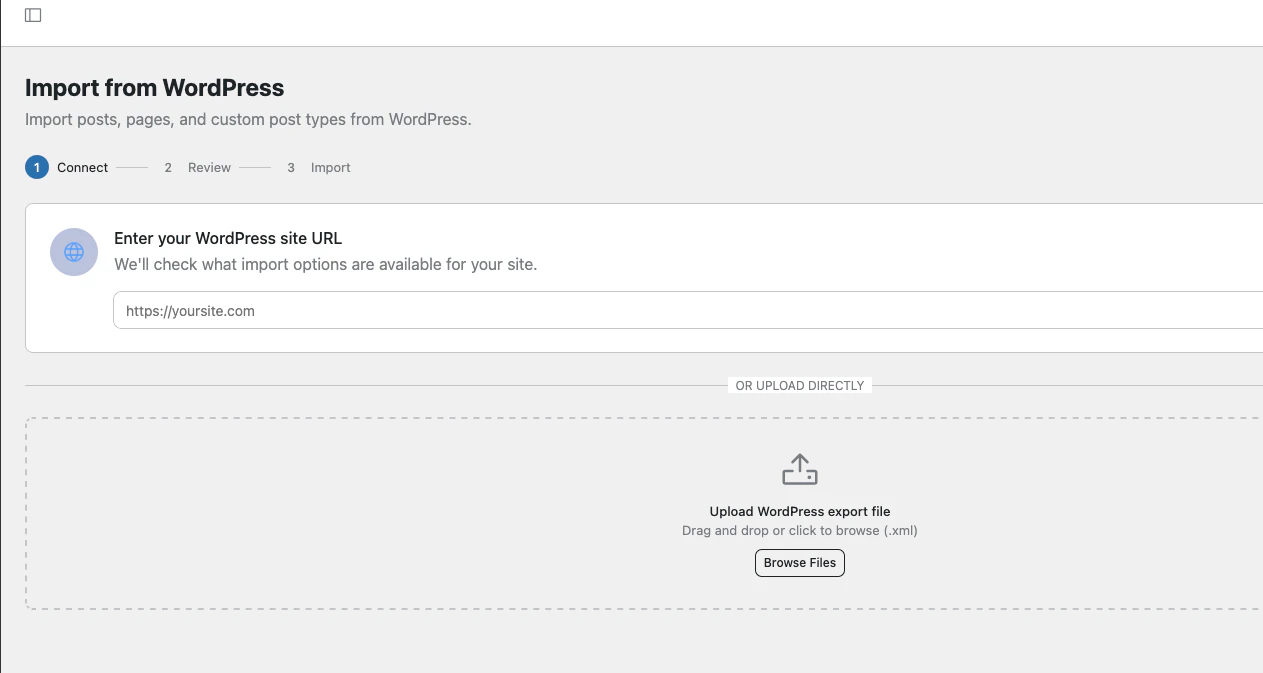Image resolution: width=1263 pixels, height=673 pixels.
Task: Click 'We'll check what import options' text
Action: pos(326,265)
